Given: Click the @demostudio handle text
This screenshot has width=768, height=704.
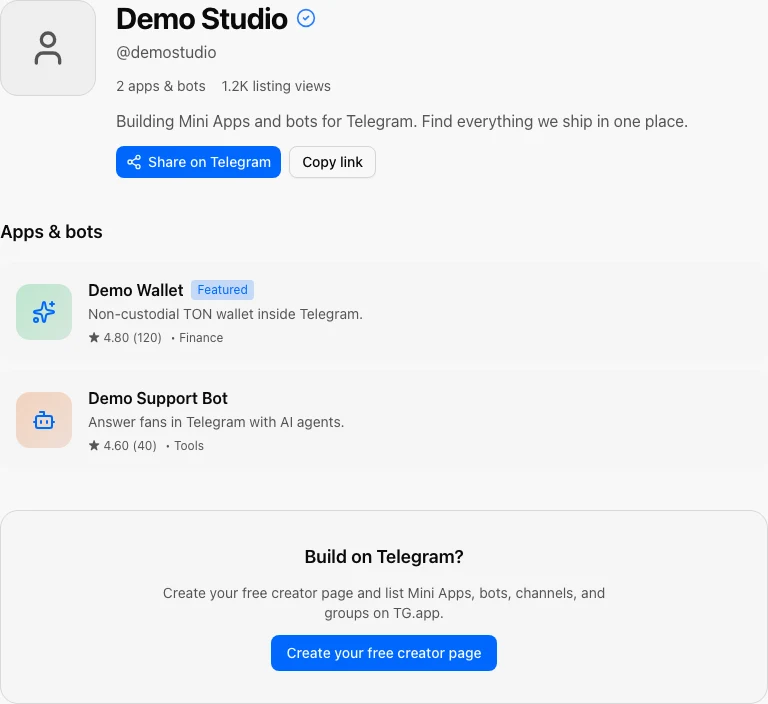Looking at the screenshot, I should point(166,52).
